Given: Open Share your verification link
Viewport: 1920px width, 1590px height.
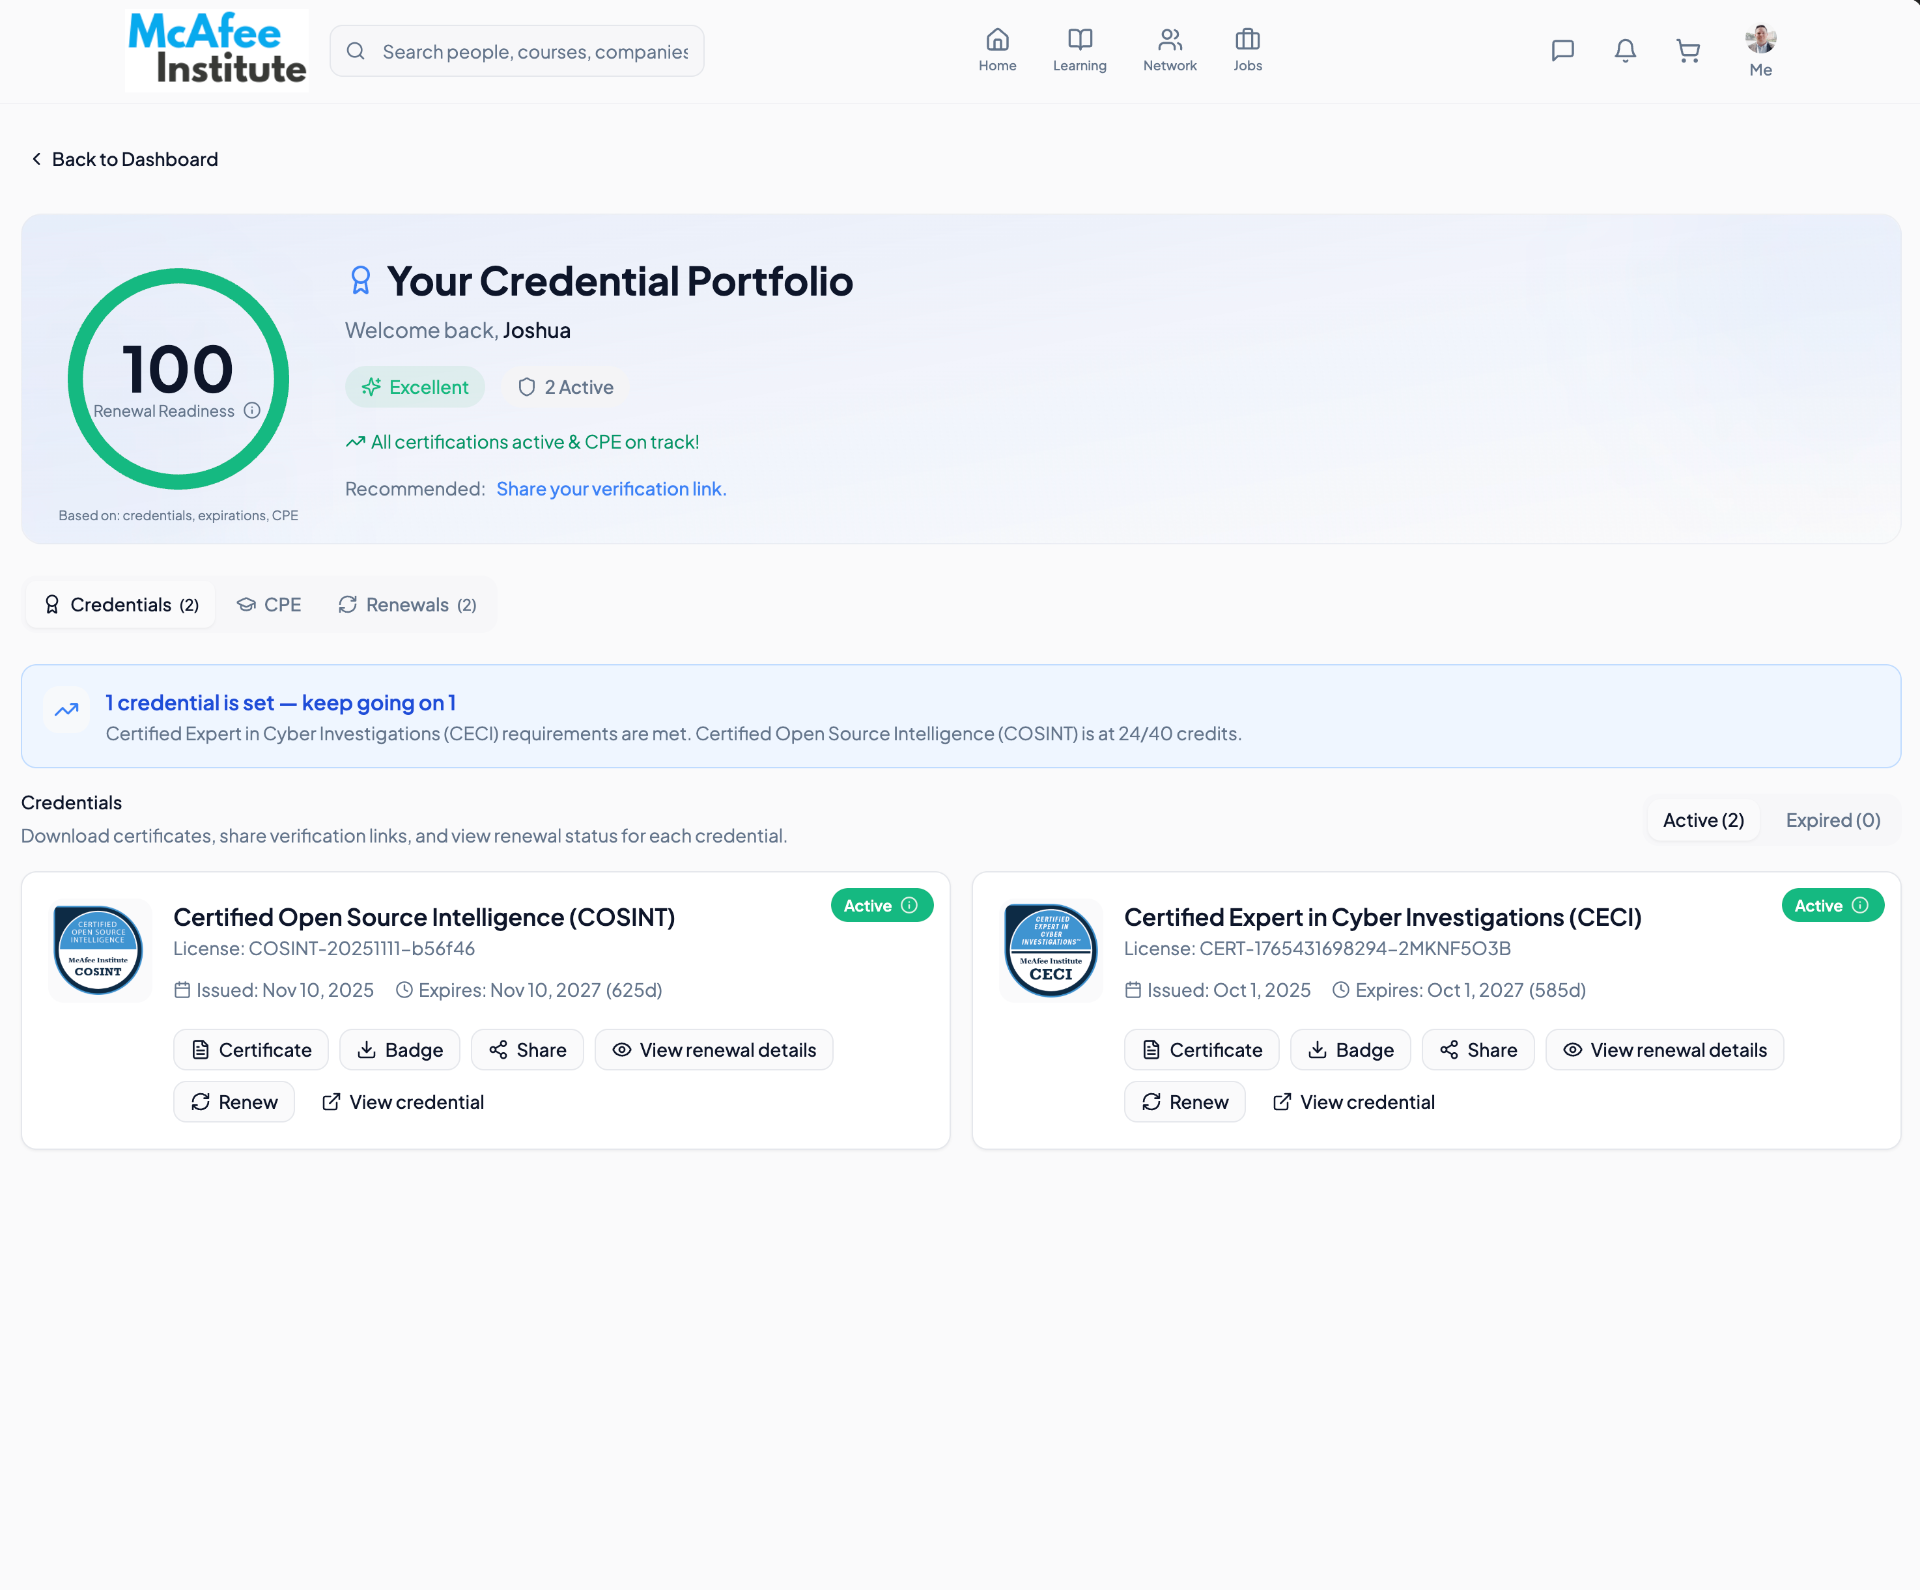Looking at the screenshot, I should [x=611, y=489].
